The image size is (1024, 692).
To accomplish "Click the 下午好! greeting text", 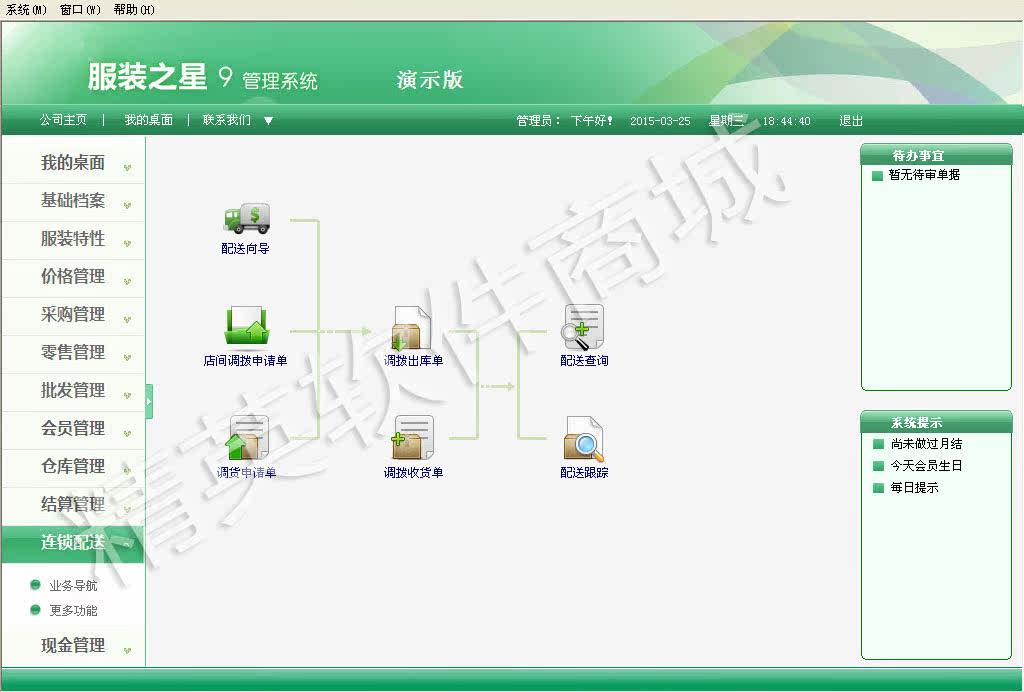I will pos(592,121).
